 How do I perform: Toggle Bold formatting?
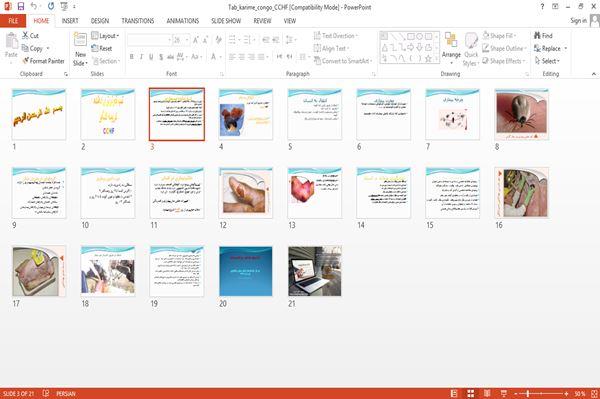[x=132, y=57]
